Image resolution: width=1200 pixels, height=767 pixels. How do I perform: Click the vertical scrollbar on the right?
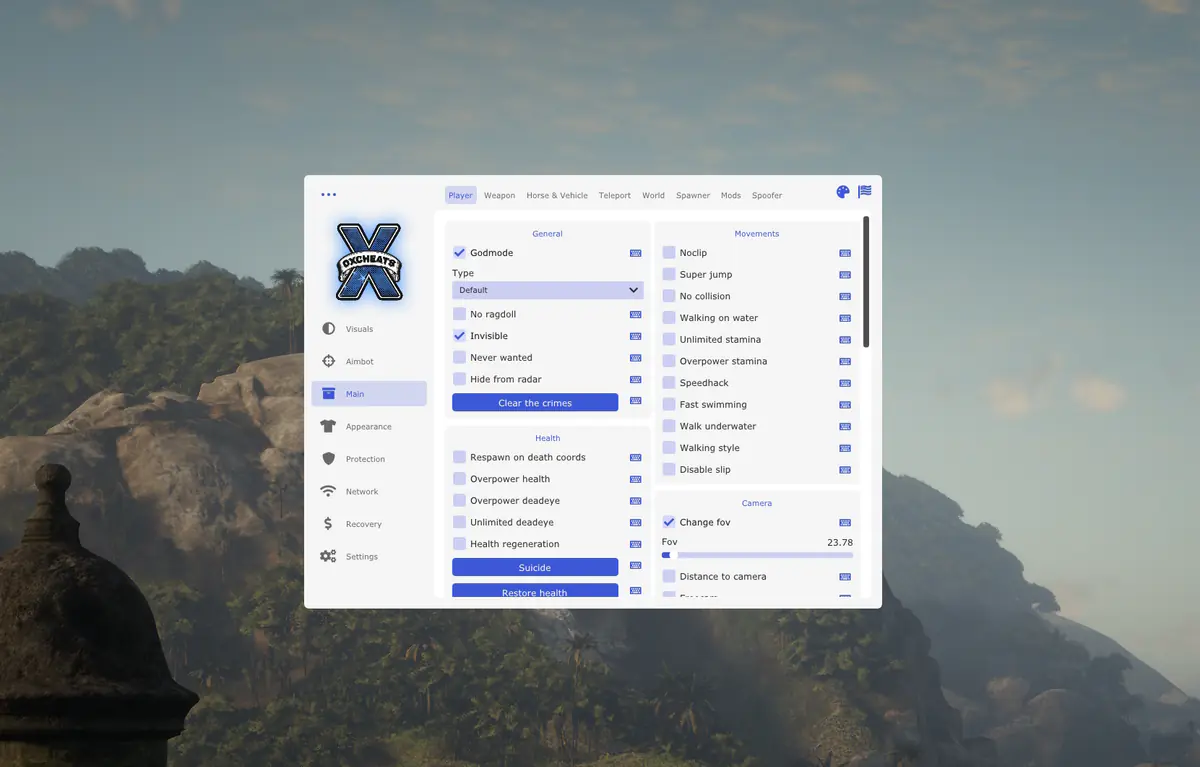point(866,282)
